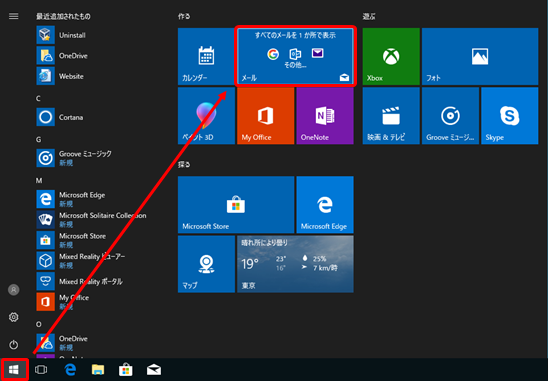548x381 pixels.
Task: Click the letter M group header
Action: coord(39,180)
